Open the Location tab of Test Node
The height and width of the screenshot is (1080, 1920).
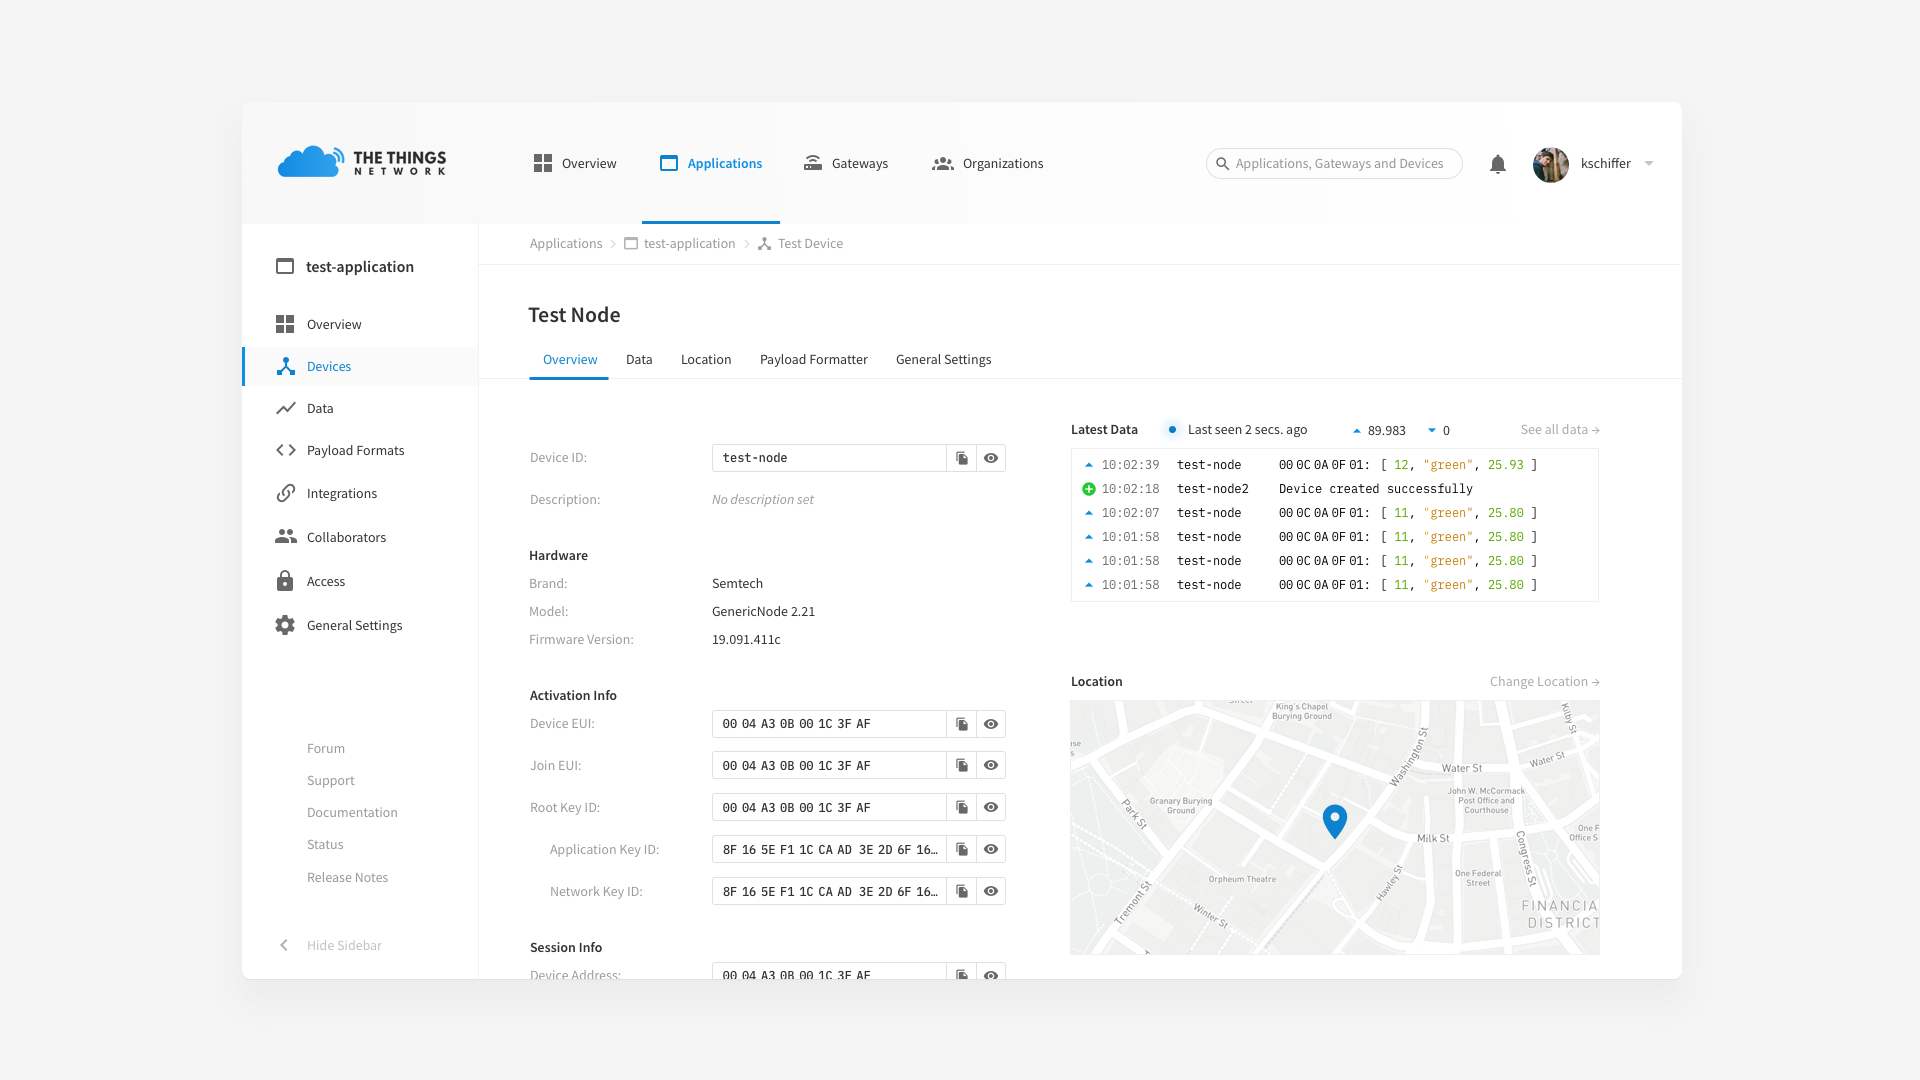706,359
